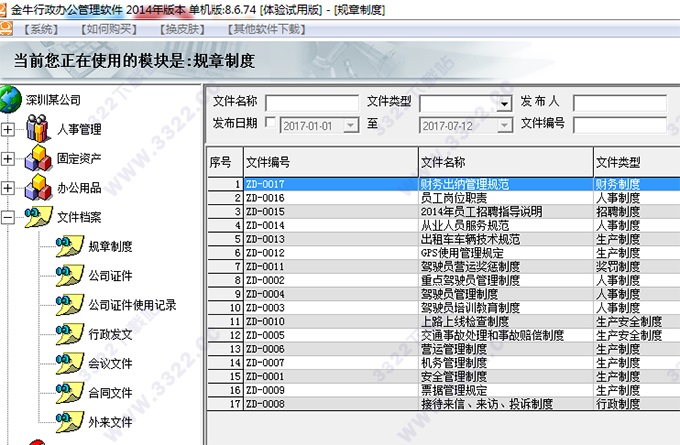Screen dimensions: 680x445
Task: Select 公司证件使用记录 in the tree
Action: coord(132,305)
